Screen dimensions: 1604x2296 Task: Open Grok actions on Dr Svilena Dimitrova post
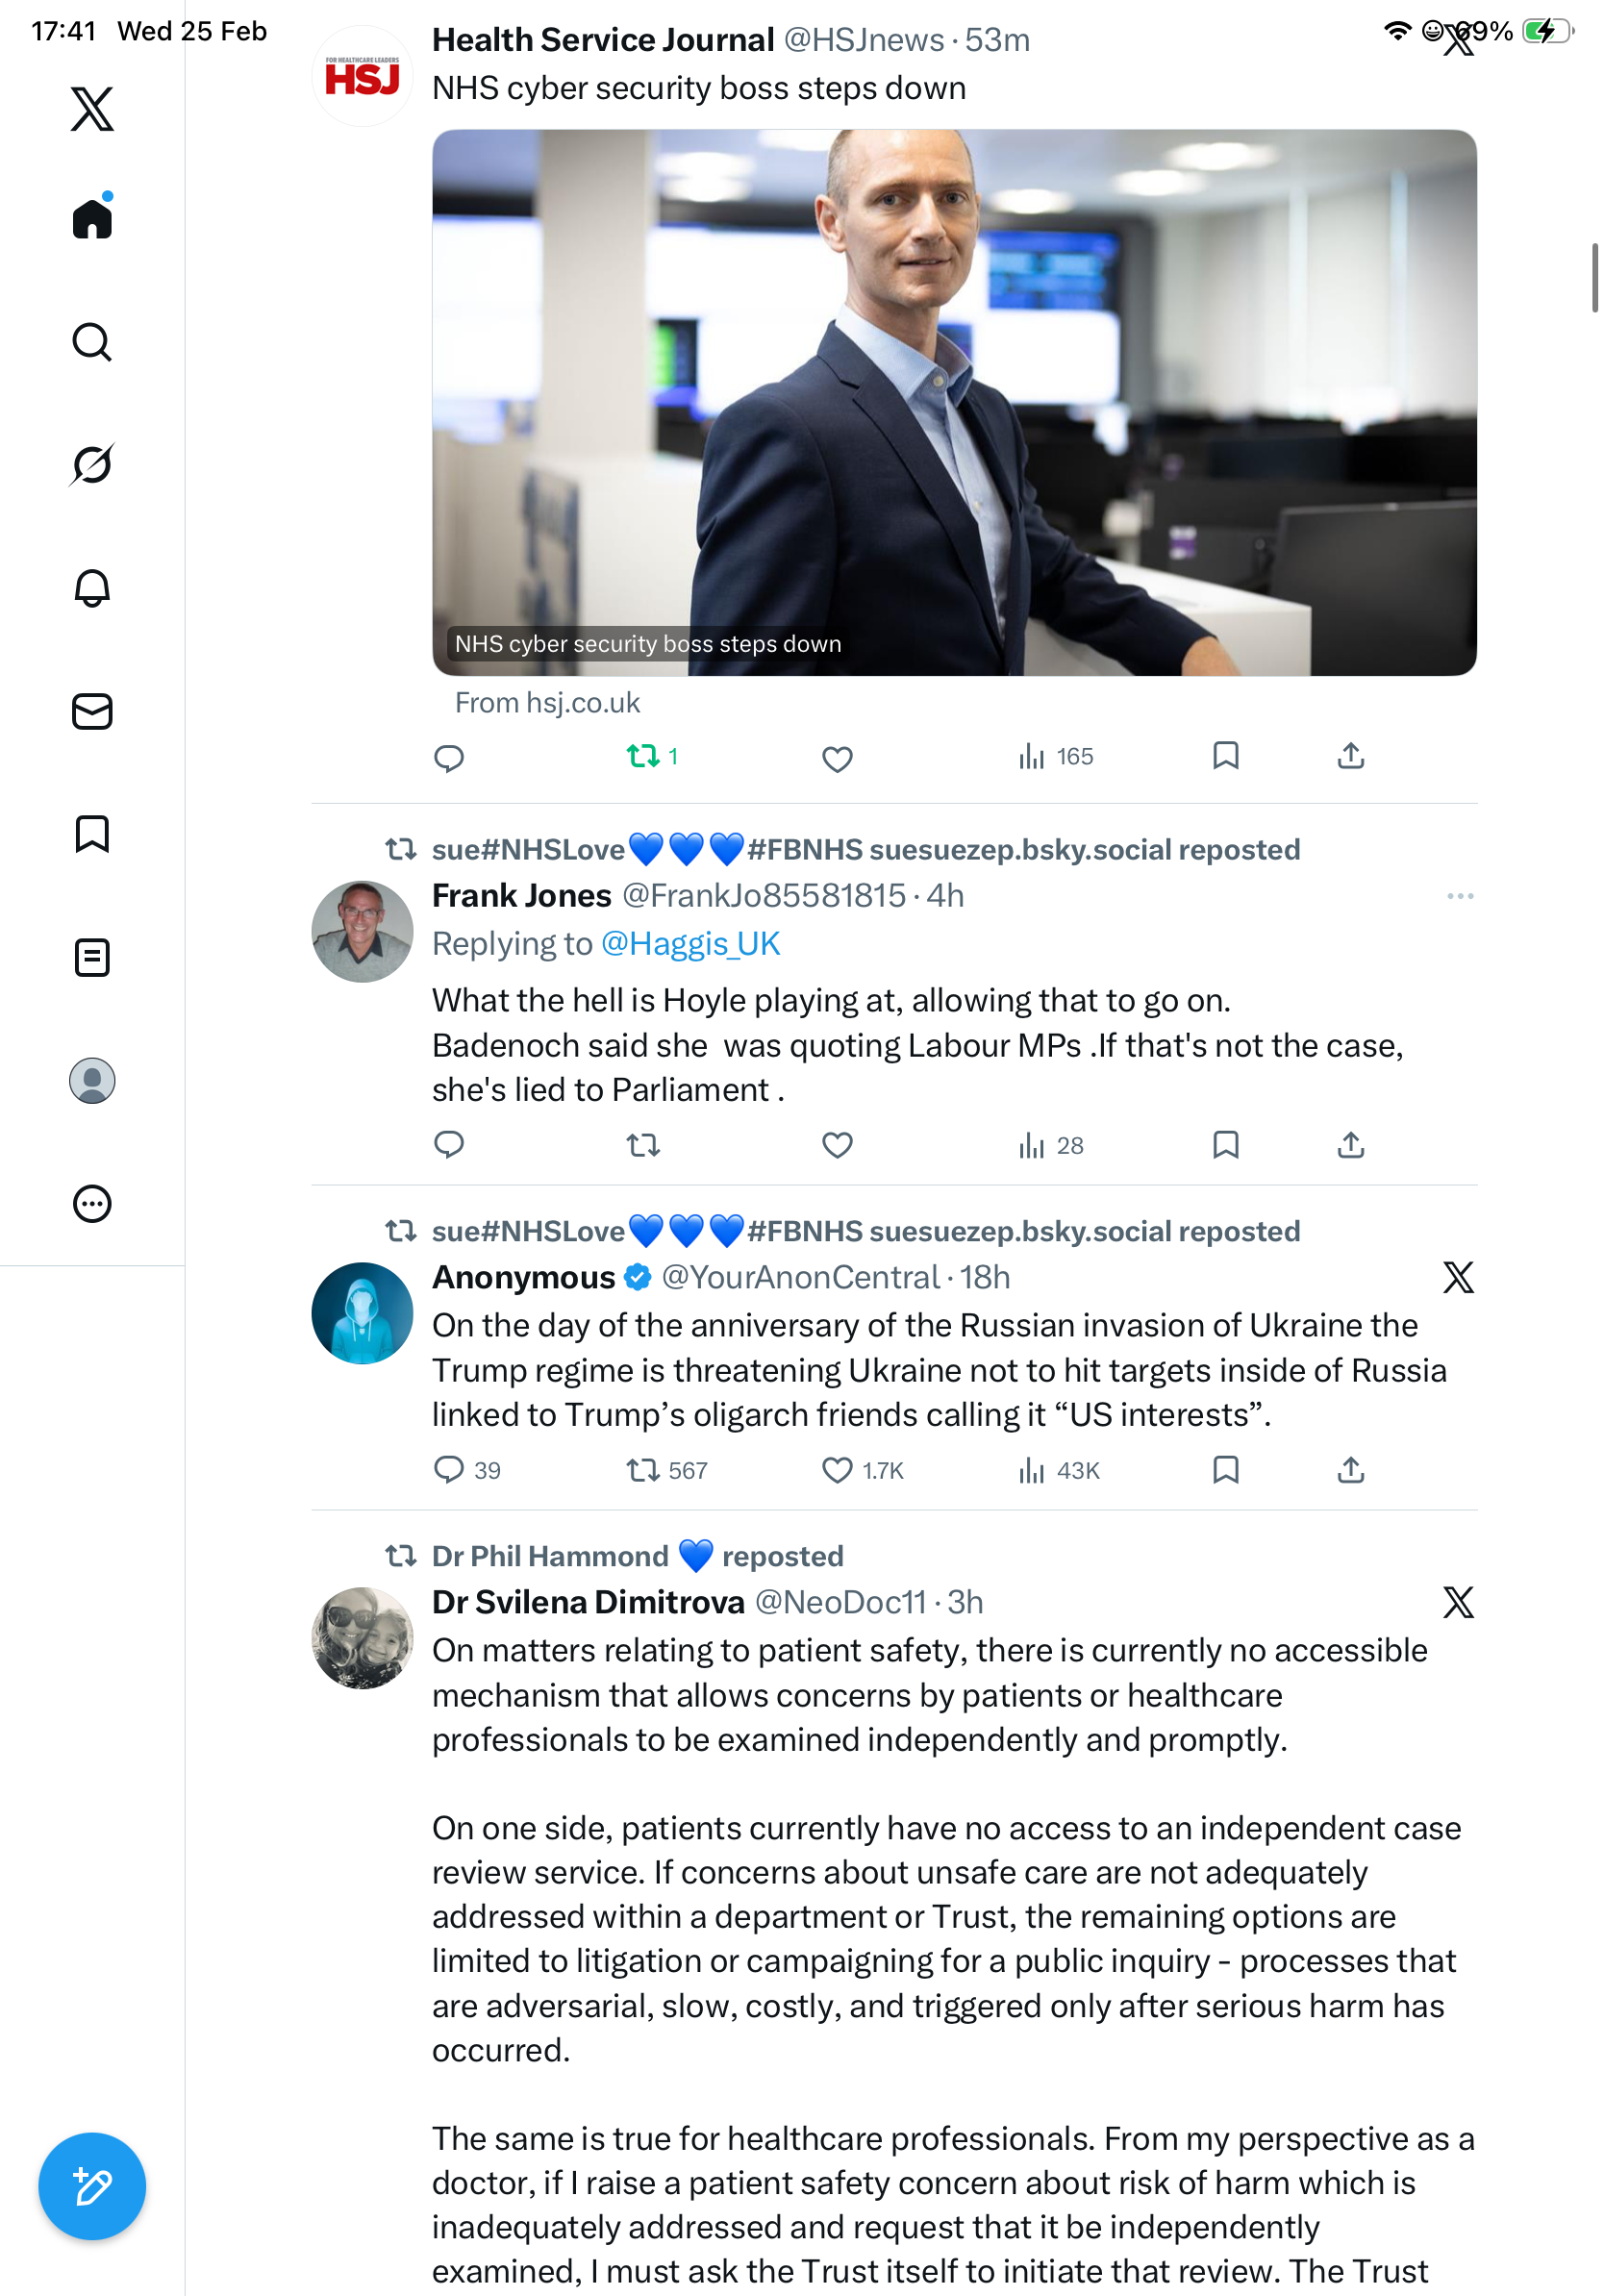pos(1458,1602)
